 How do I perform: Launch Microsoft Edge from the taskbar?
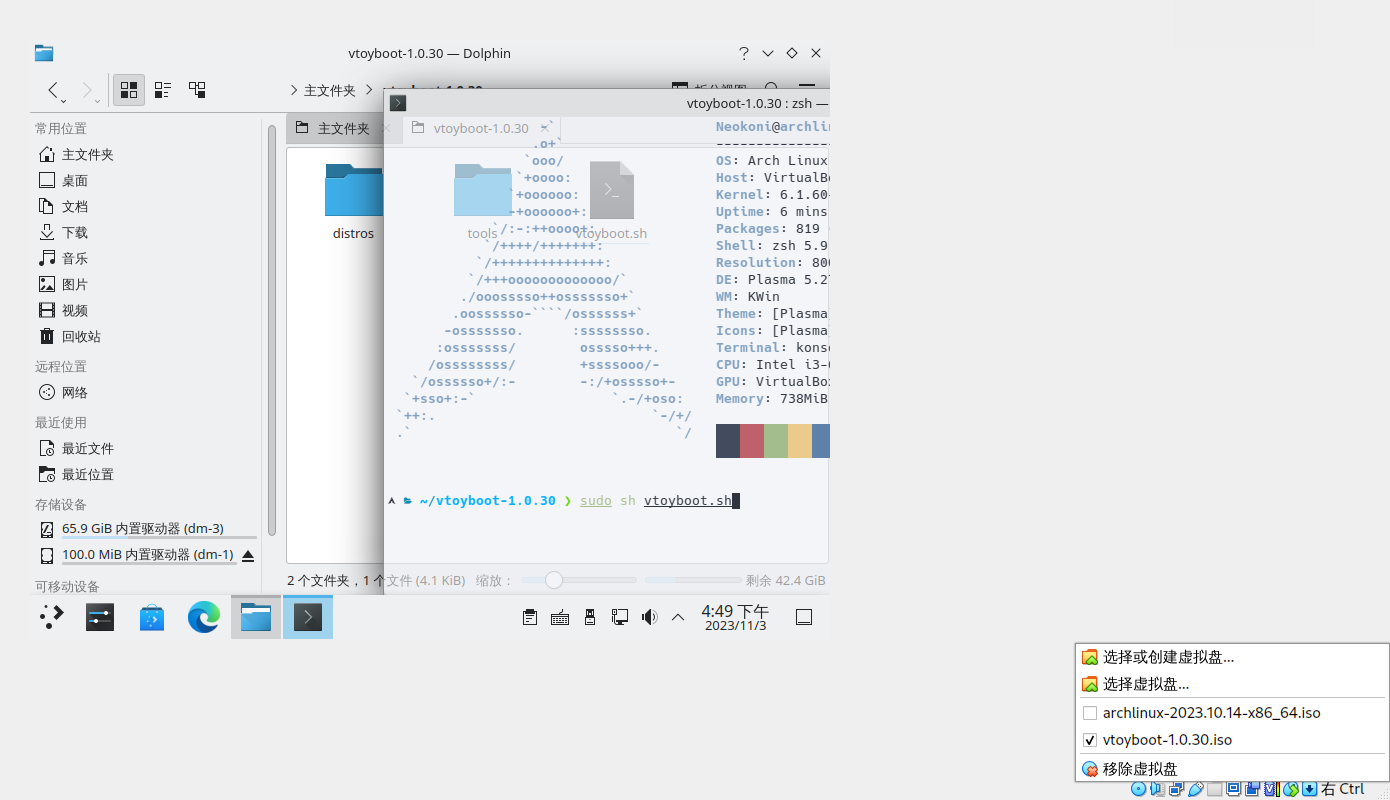click(204, 617)
